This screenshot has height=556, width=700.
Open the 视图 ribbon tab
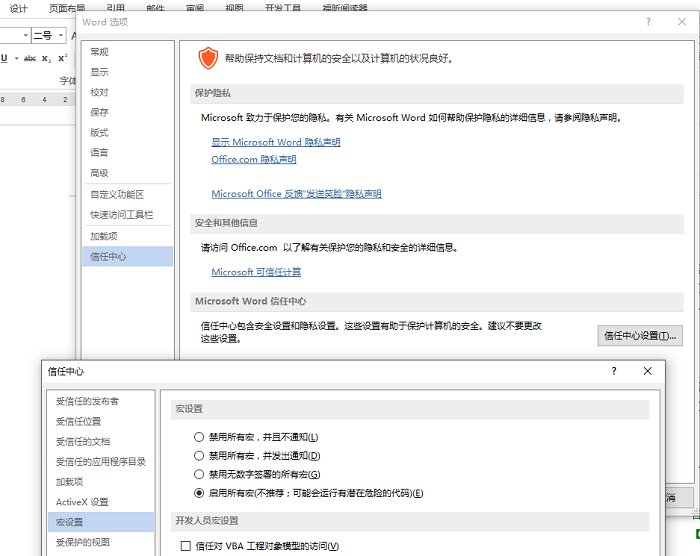pos(234,8)
